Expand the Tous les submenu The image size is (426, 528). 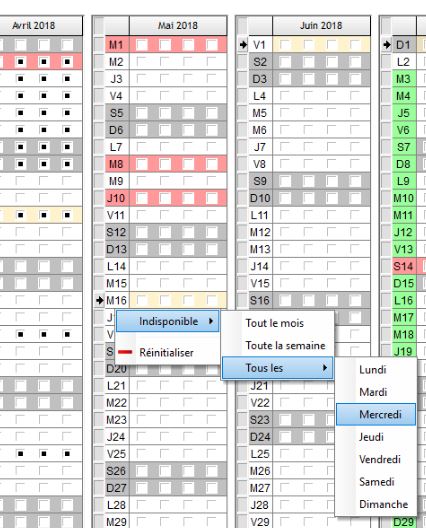point(277,368)
